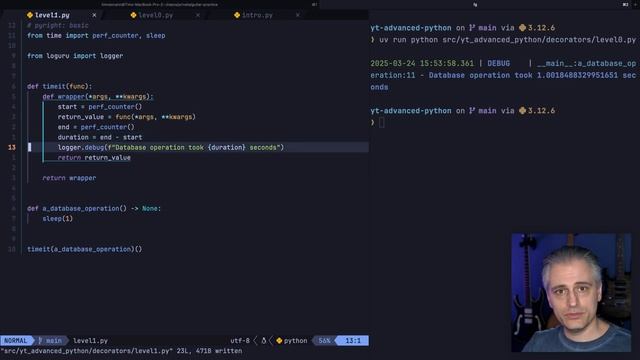The image size is (640, 360).
Task: Open the level0.py tab
Action: (156, 15)
